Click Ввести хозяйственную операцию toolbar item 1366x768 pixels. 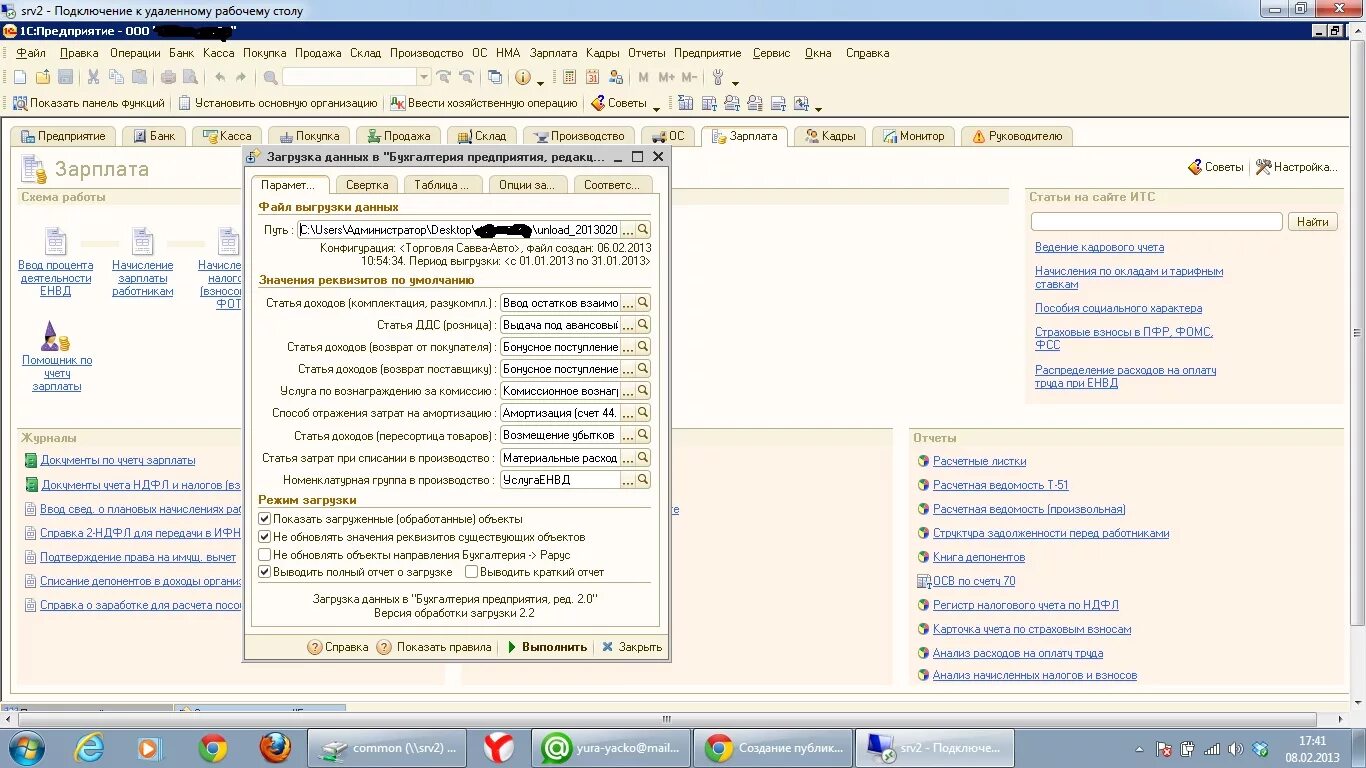[484, 103]
